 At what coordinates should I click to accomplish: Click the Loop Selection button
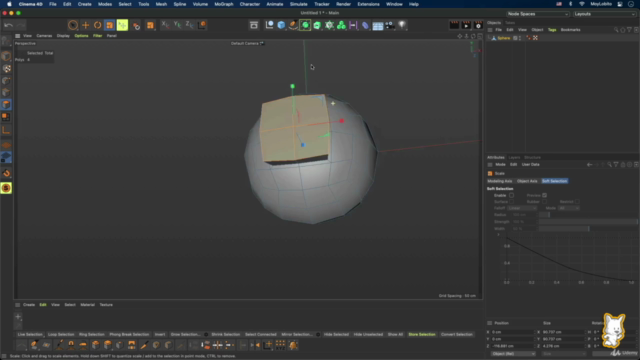(x=61, y=334)
